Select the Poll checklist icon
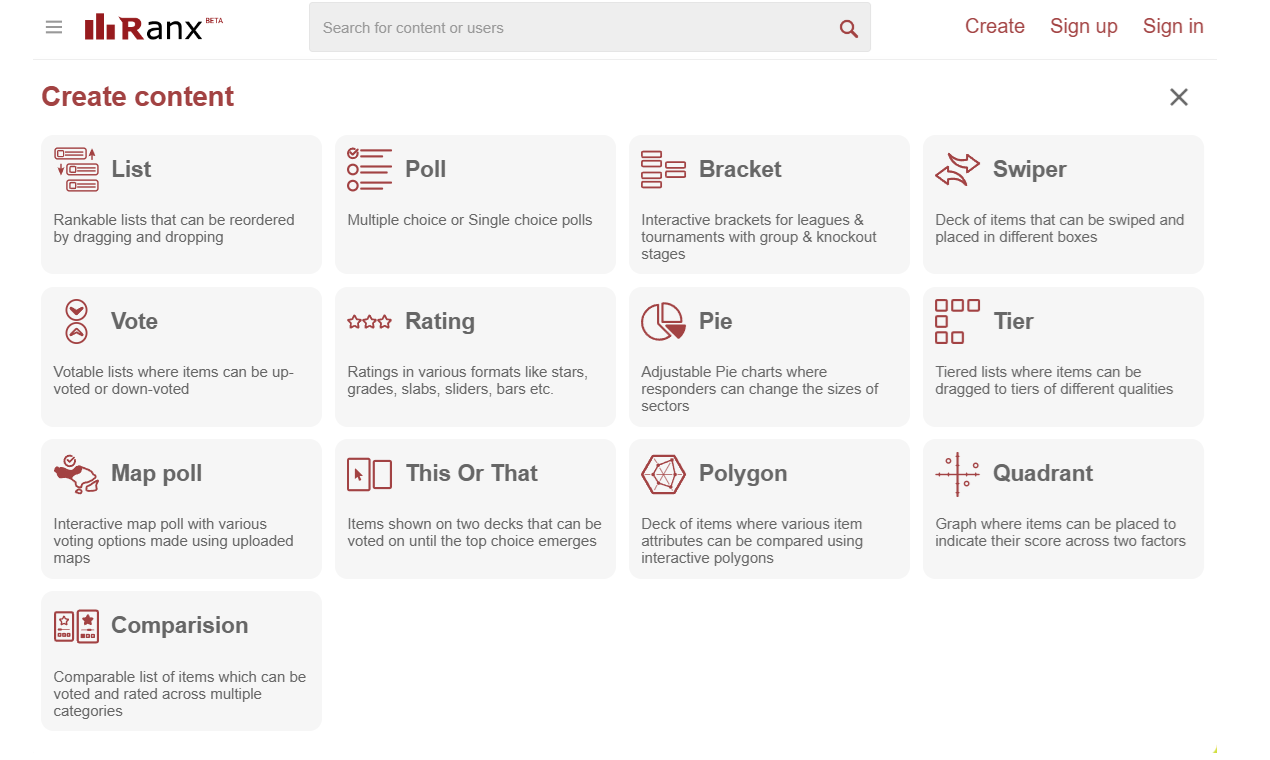Screen dimensions: 1270x760 pos(369,169)
